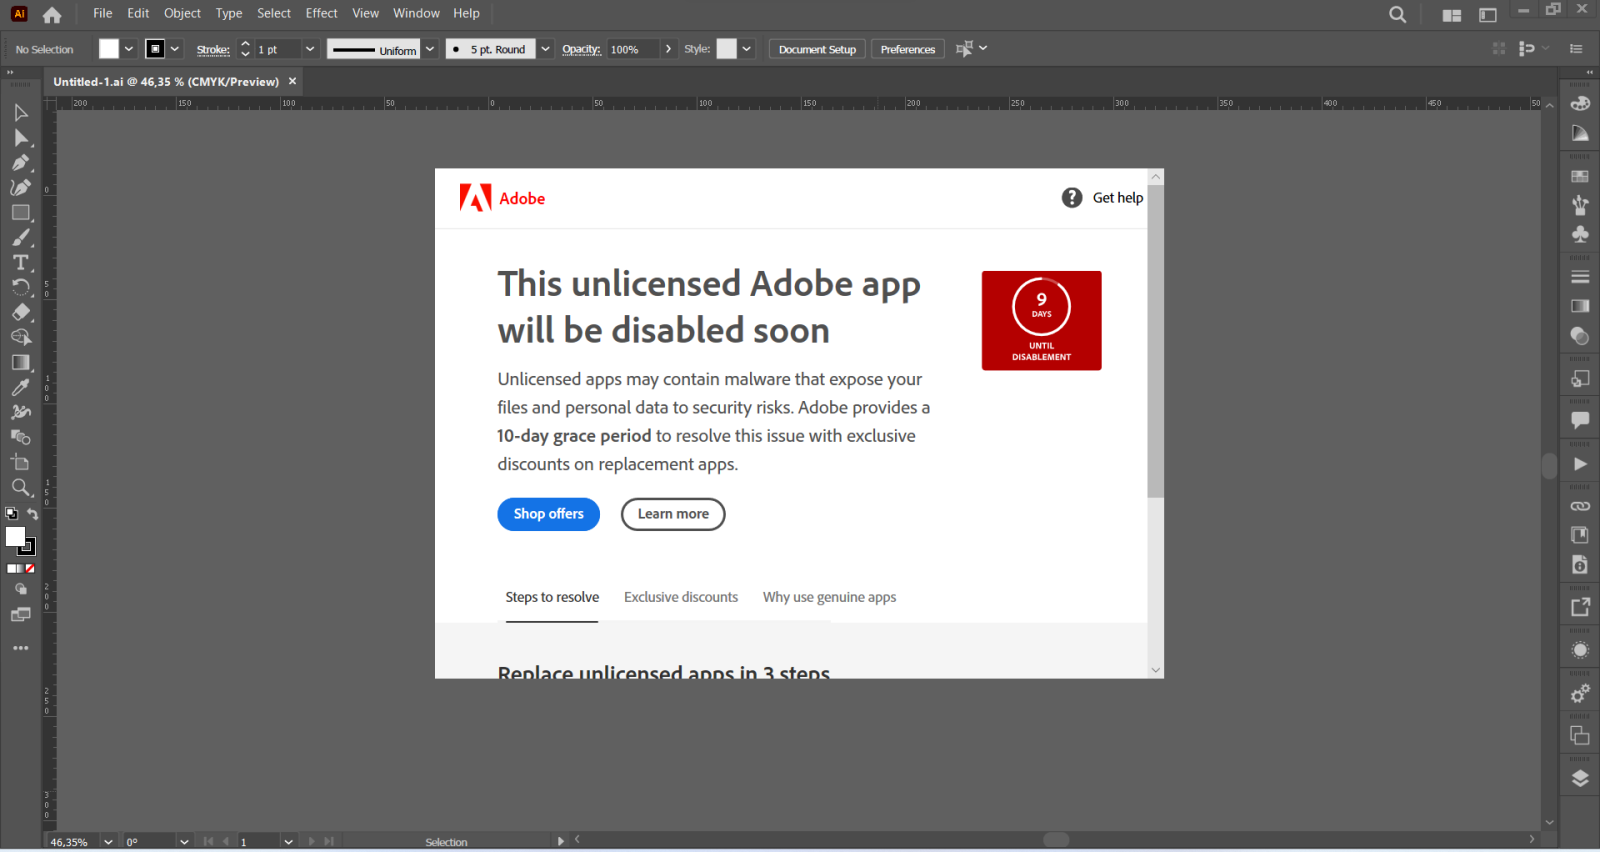1600x852 pixels.
Task: Open the Object menu
Action: tap(182, 13)
